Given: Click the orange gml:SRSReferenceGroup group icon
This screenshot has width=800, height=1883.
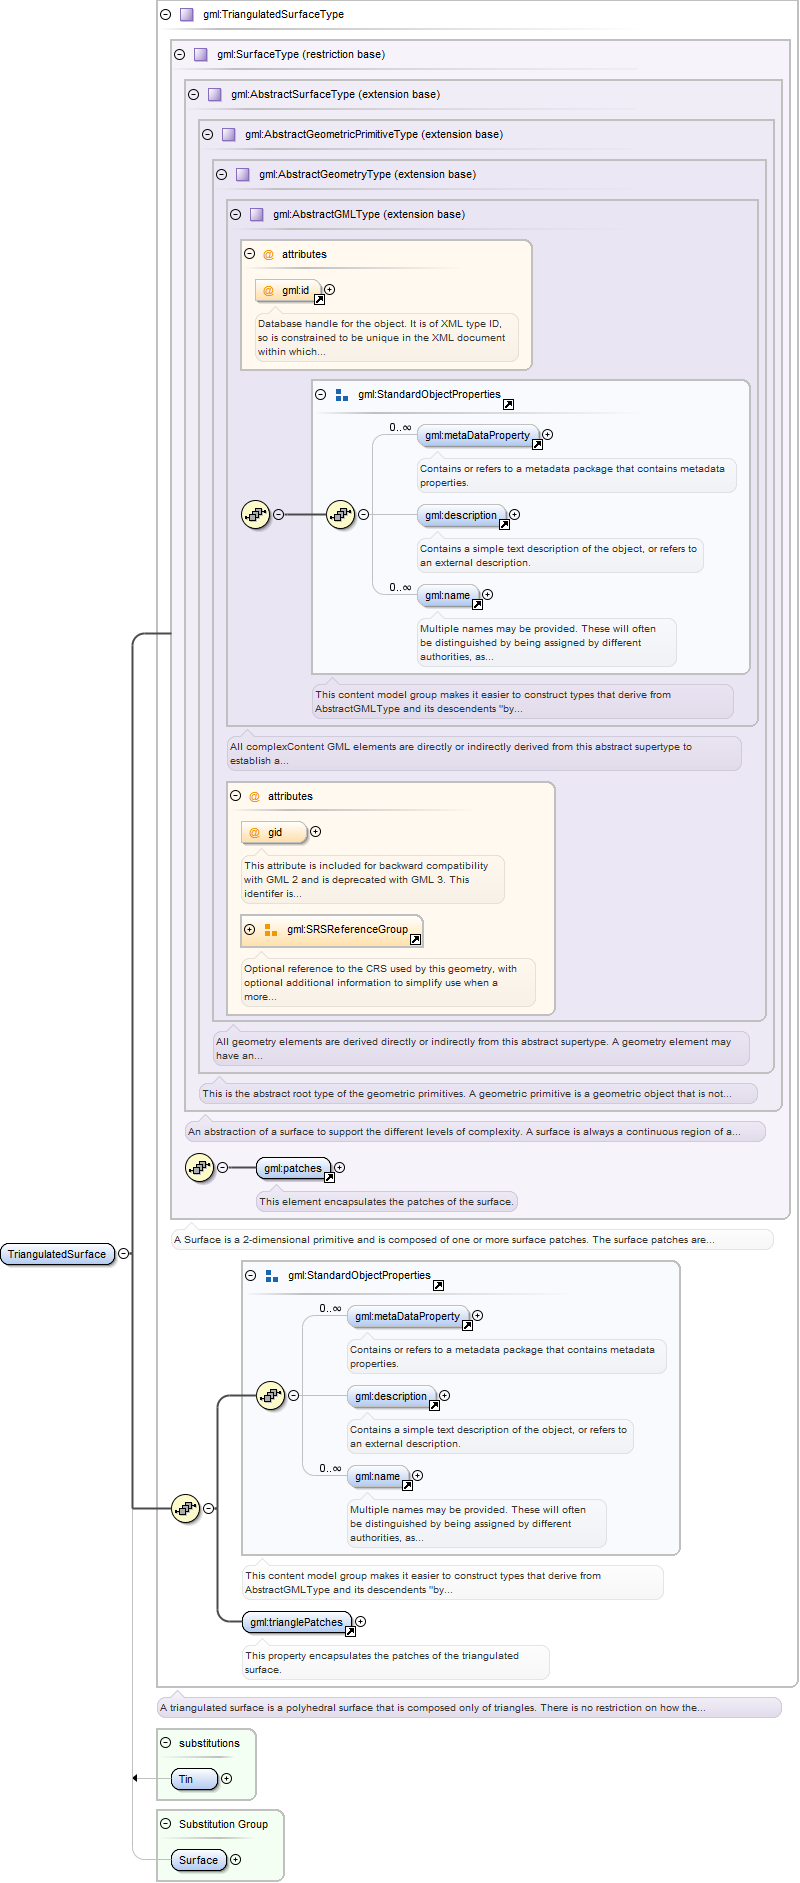Looking at the screenshot, I should pyautogui.click(x=271, y=930).
